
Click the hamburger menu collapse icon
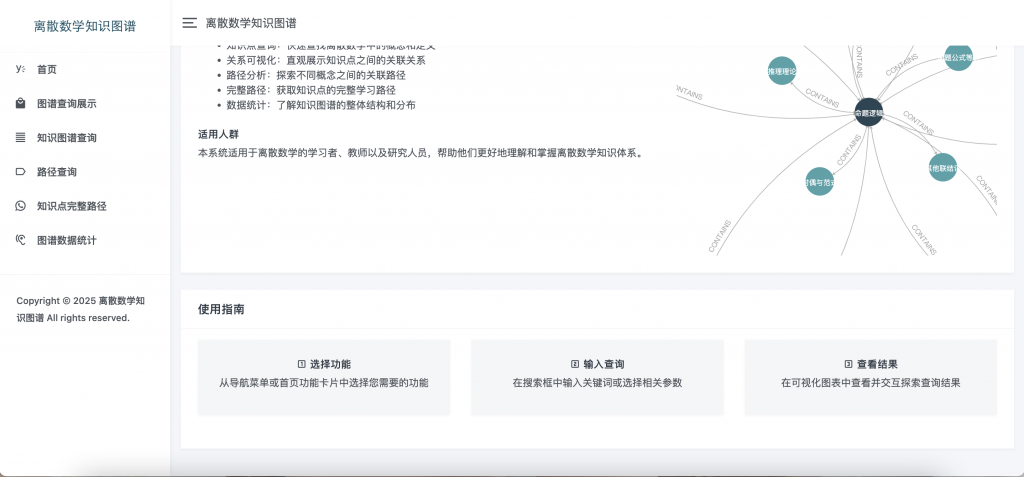click(x=189, y=23)
